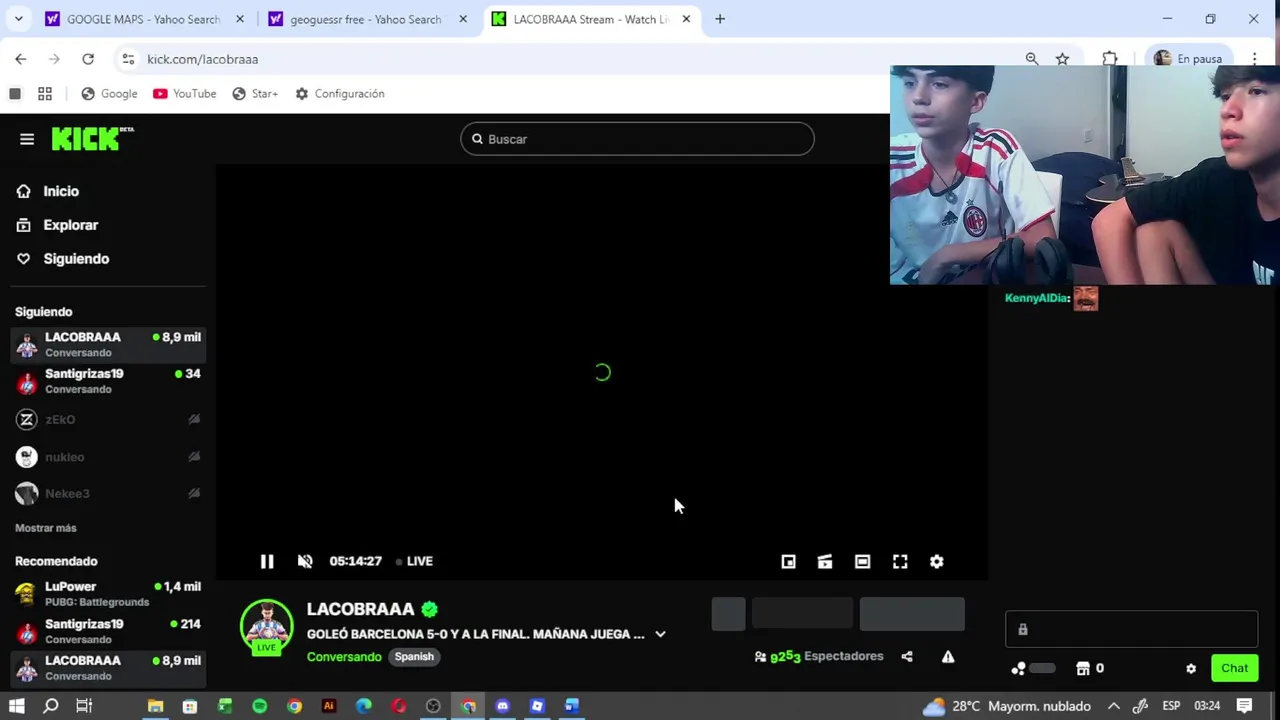Click the Spanish language tag

(x=414, y=657)
